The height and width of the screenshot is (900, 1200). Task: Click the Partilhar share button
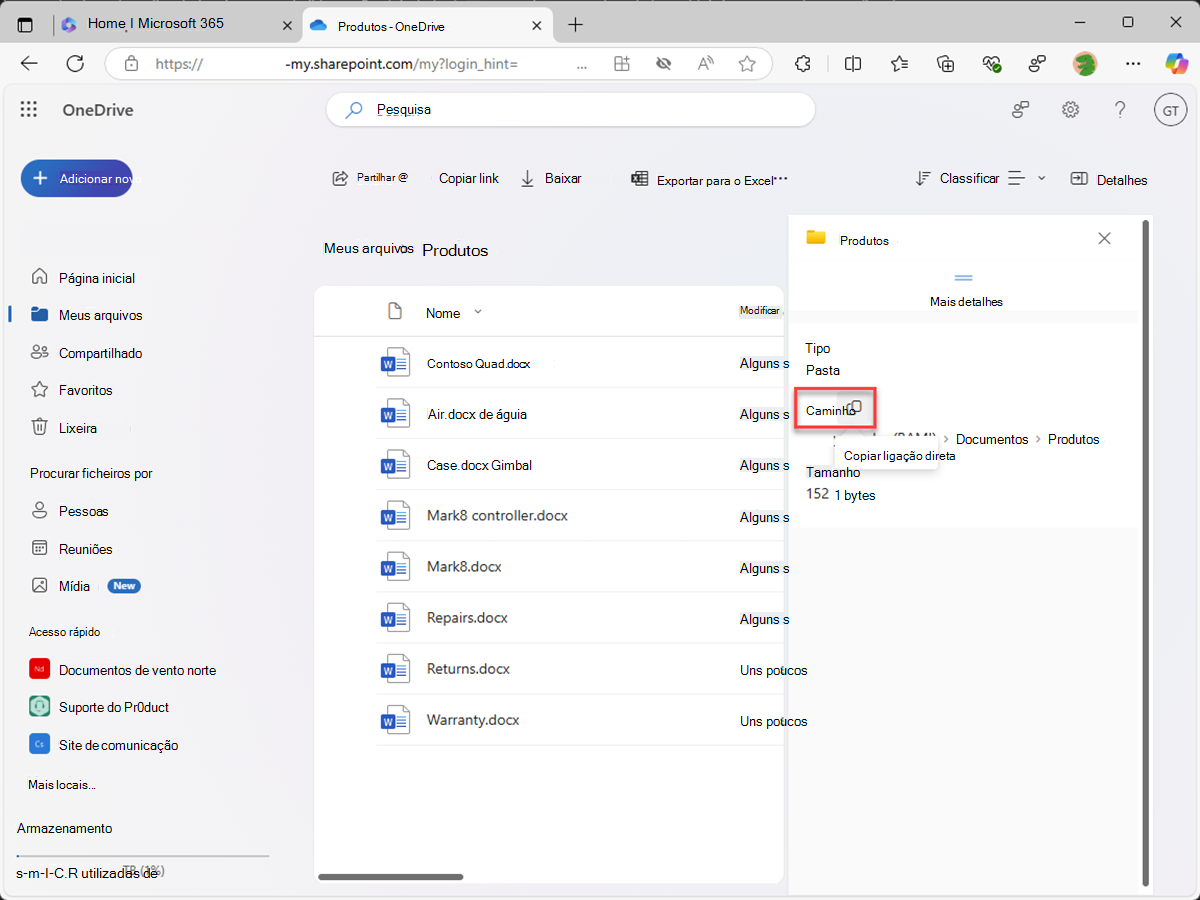click(371, 178)
